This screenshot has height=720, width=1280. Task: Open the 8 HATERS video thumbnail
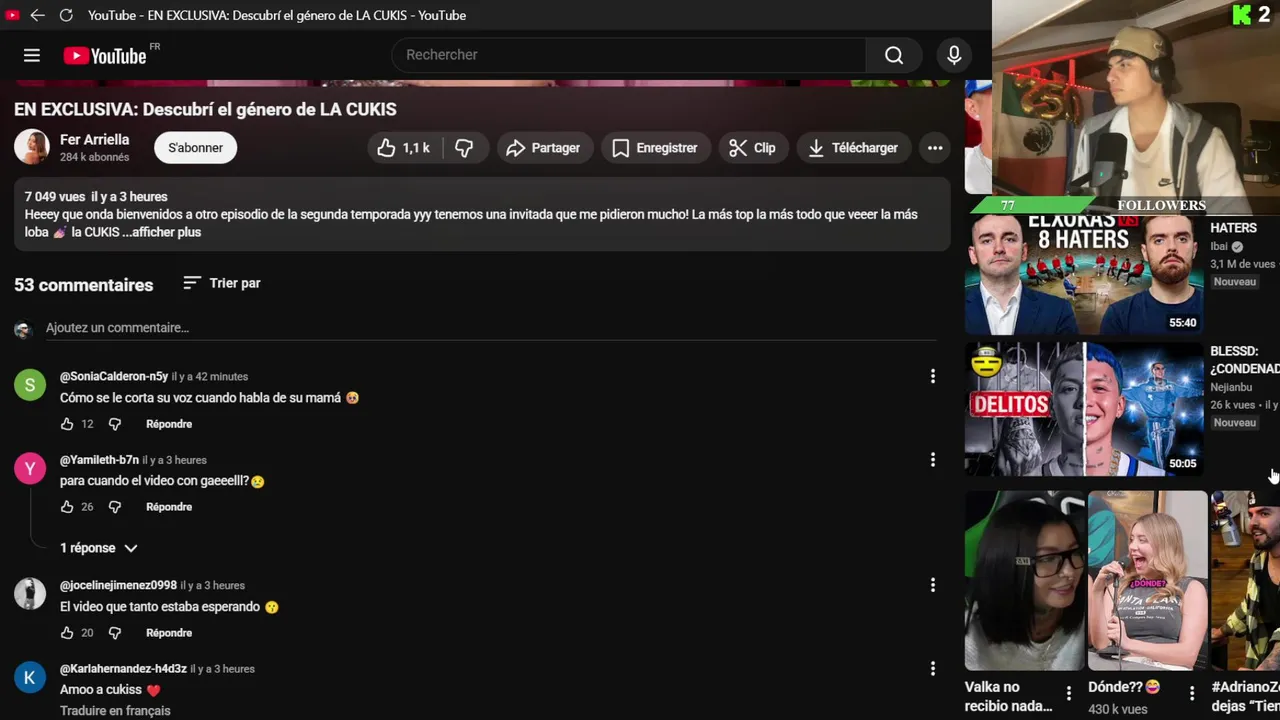(1084, 274)
